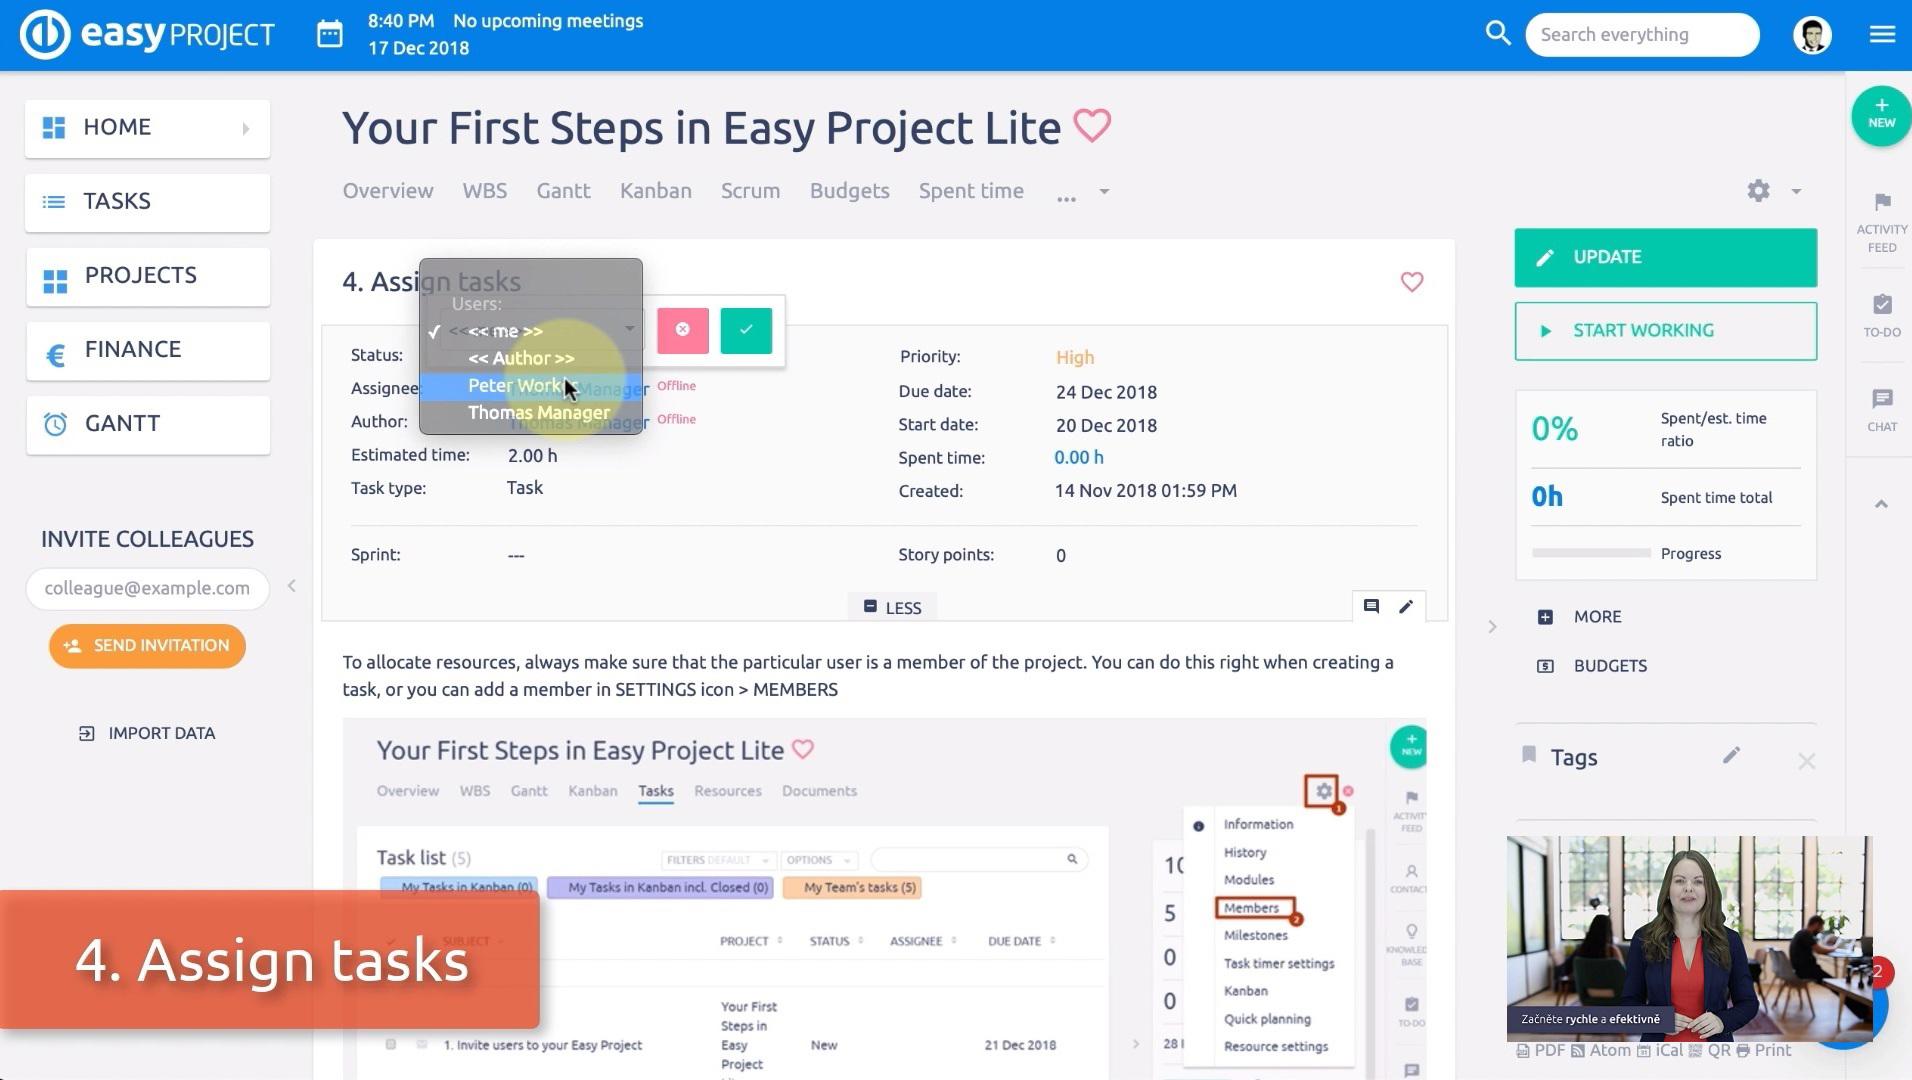1912x1080 pixels.
Task: Click the search magnifier icon
Action: 1497,34
